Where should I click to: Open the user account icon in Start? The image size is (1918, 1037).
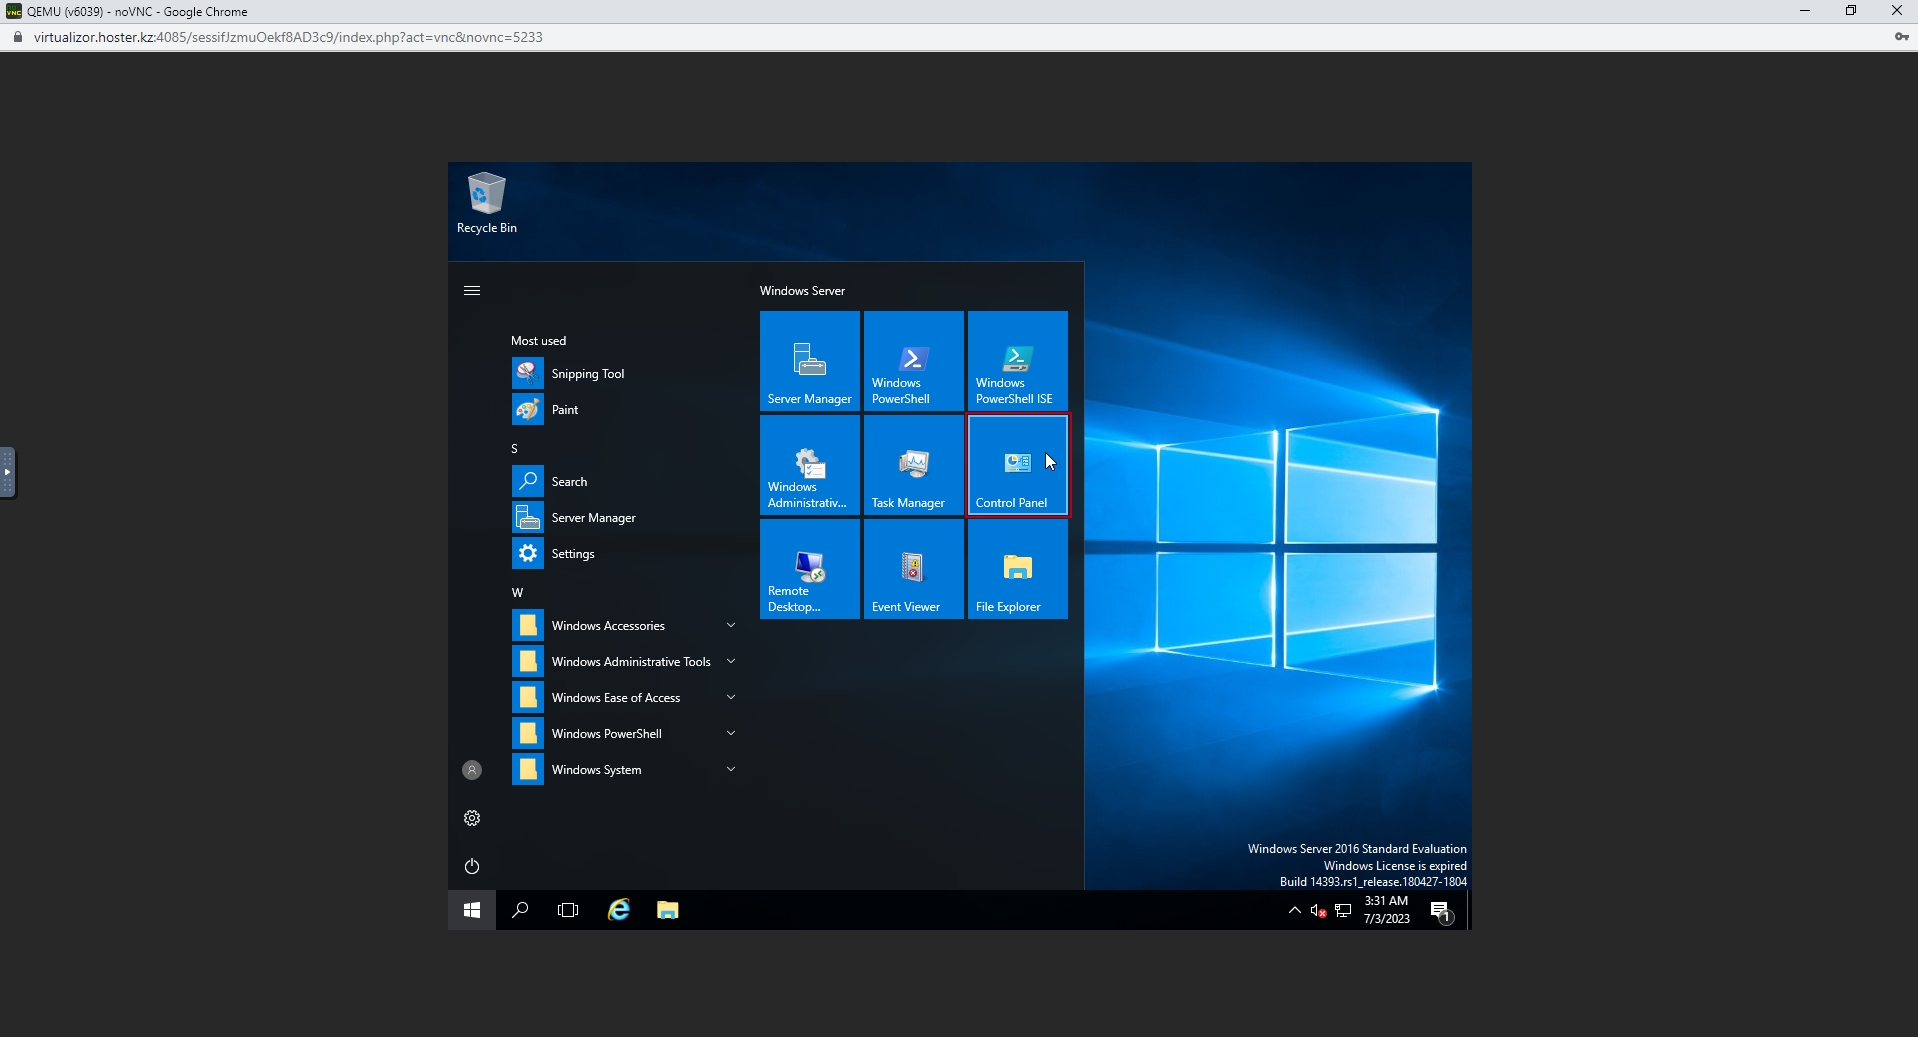tap(472, 770)
